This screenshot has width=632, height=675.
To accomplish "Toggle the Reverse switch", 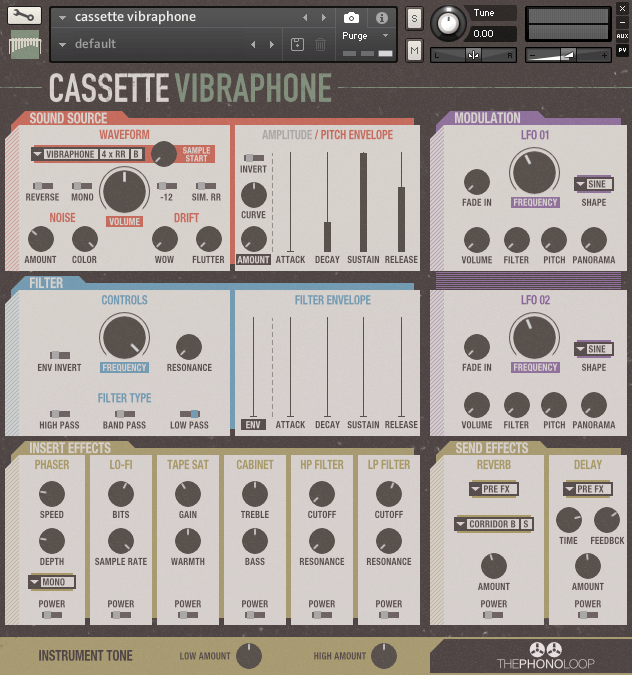I will 43,186.
